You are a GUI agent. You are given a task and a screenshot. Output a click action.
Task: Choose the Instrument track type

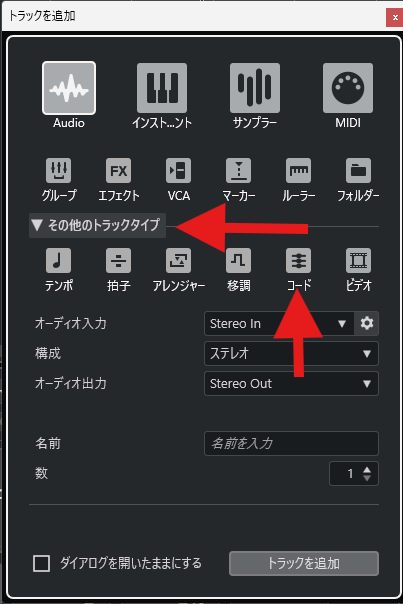[x=162, y=88]
